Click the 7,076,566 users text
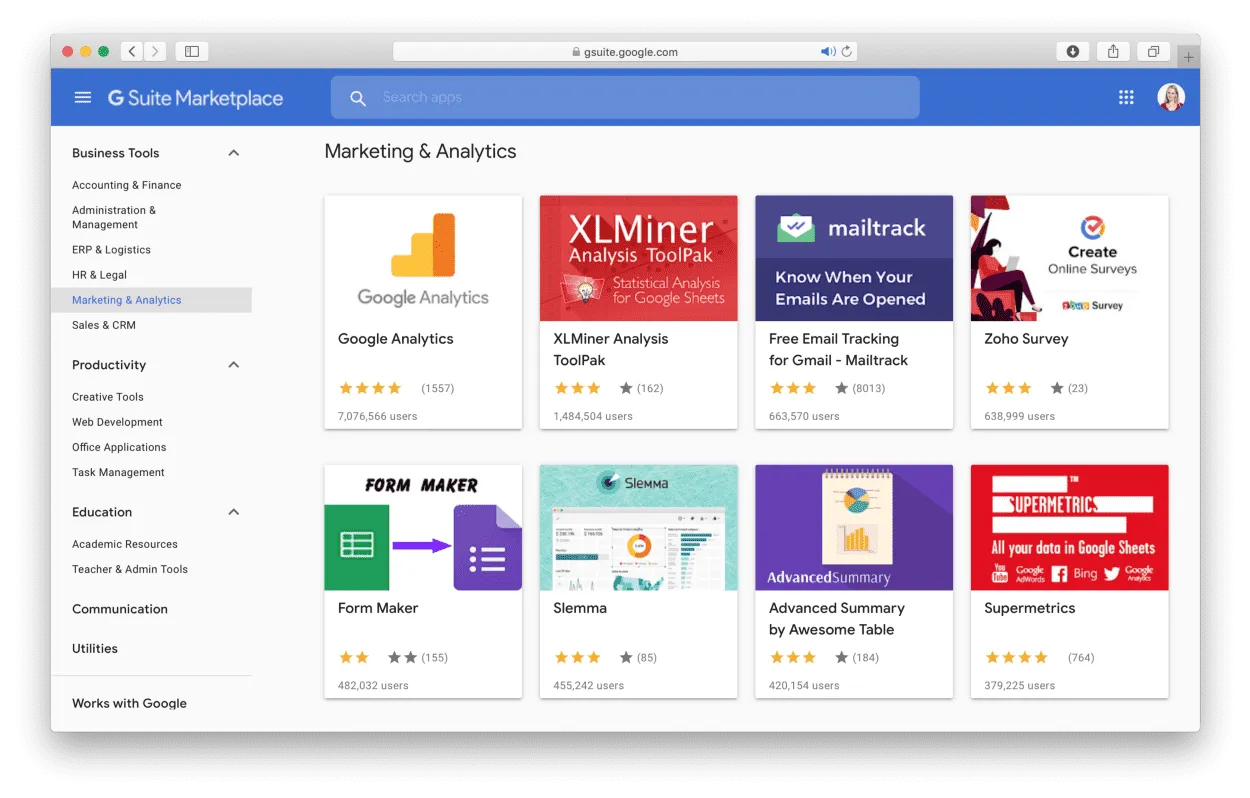The width and height of the screenshot is (1250, 798). [378, 416]
